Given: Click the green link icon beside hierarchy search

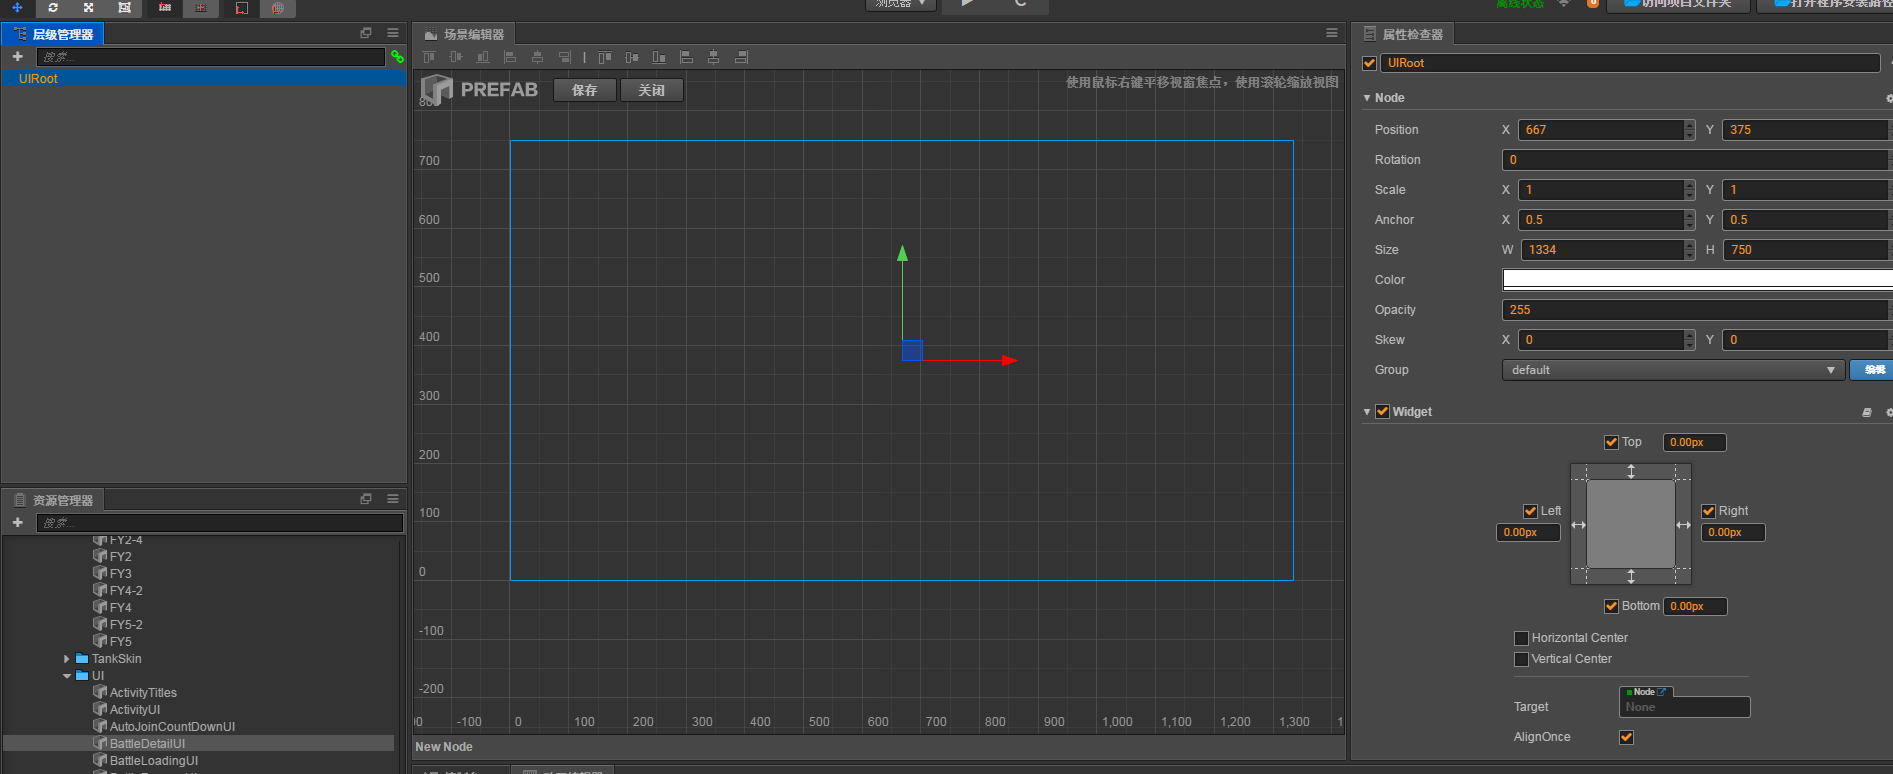Looking at the screenshot, I should (397, 57).
